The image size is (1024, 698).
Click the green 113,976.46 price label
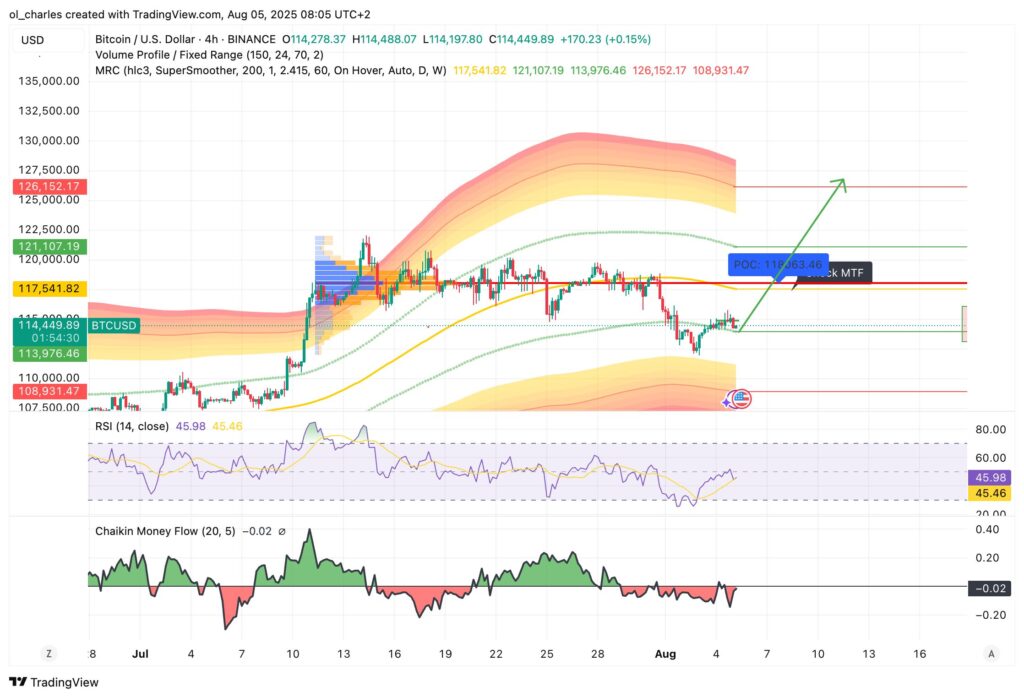49,354
